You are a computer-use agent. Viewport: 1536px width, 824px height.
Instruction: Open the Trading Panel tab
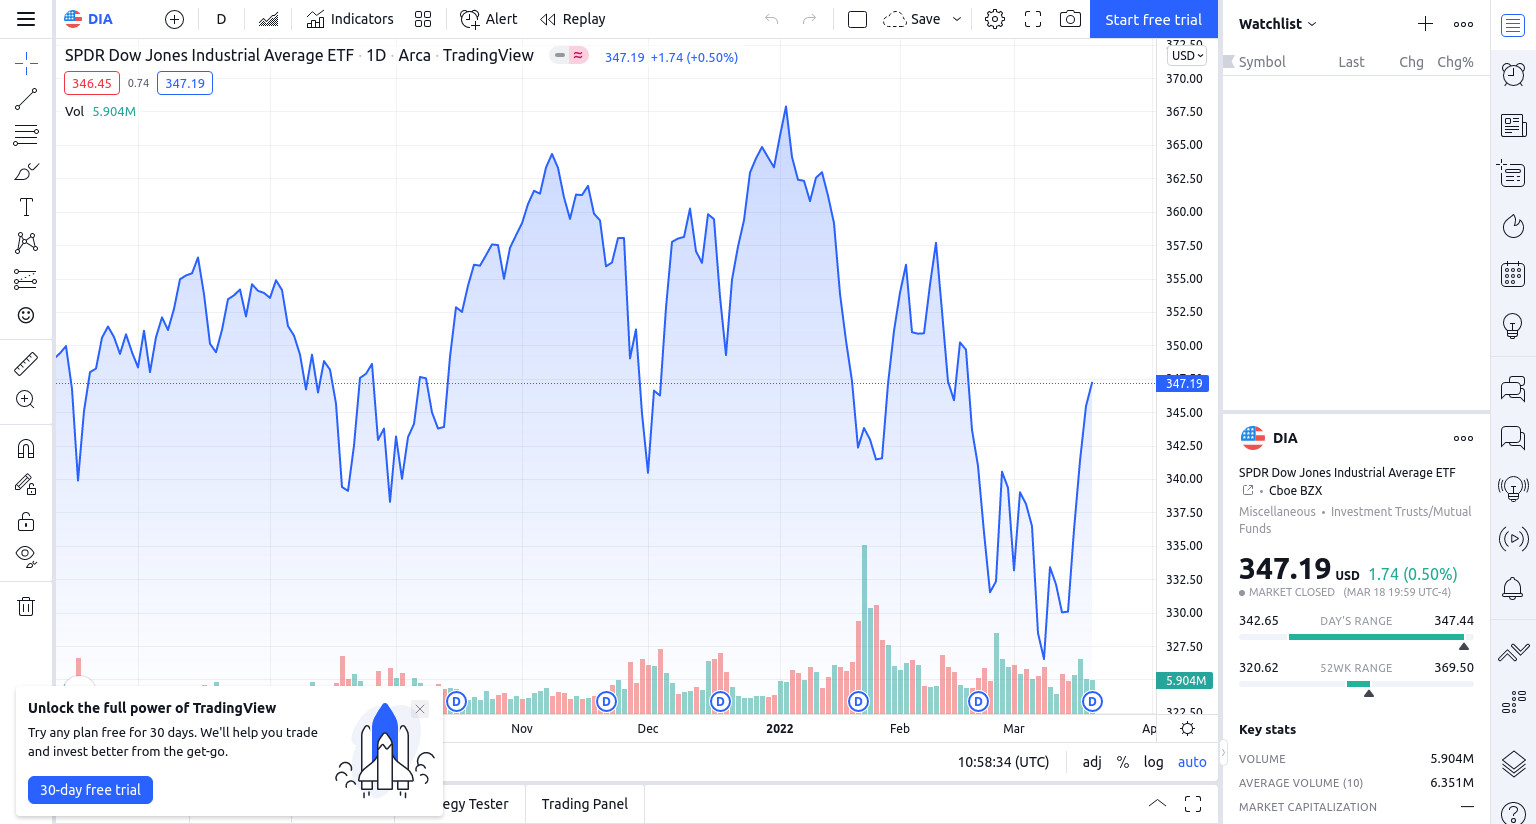[584, 804]
